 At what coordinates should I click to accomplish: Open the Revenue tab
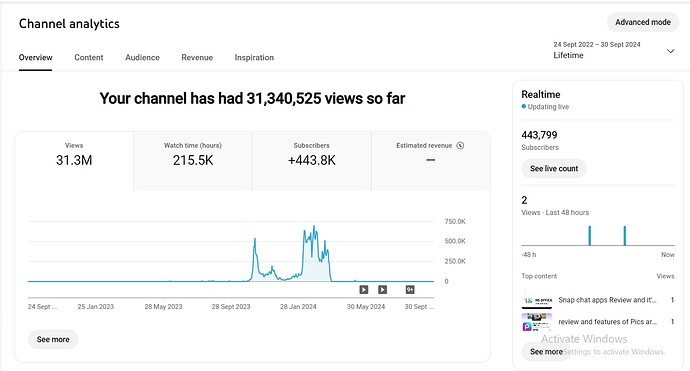point(197,58)
